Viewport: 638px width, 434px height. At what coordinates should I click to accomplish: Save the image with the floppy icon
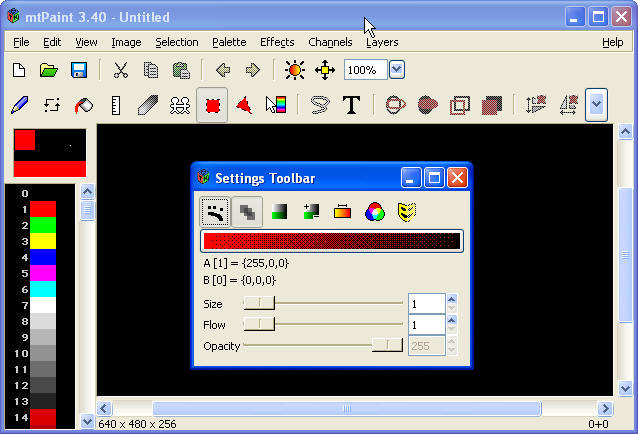pyautogui.click(x=79, y=70)
